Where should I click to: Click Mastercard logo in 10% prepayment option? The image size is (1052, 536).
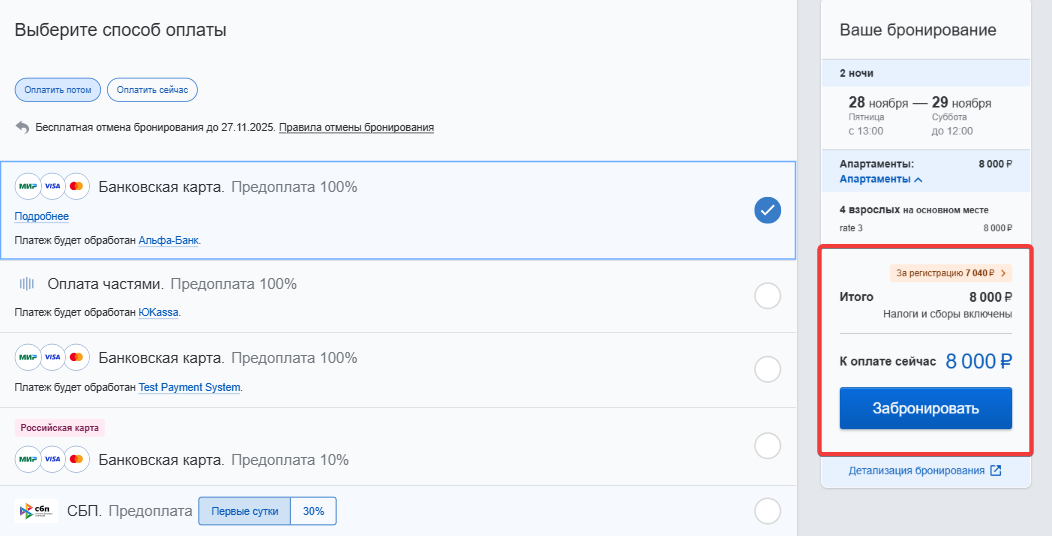[77, 460]
